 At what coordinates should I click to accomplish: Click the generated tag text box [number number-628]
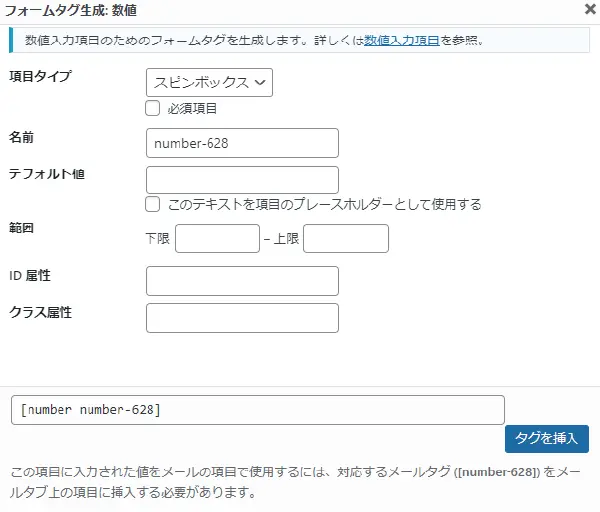point(258,410)
